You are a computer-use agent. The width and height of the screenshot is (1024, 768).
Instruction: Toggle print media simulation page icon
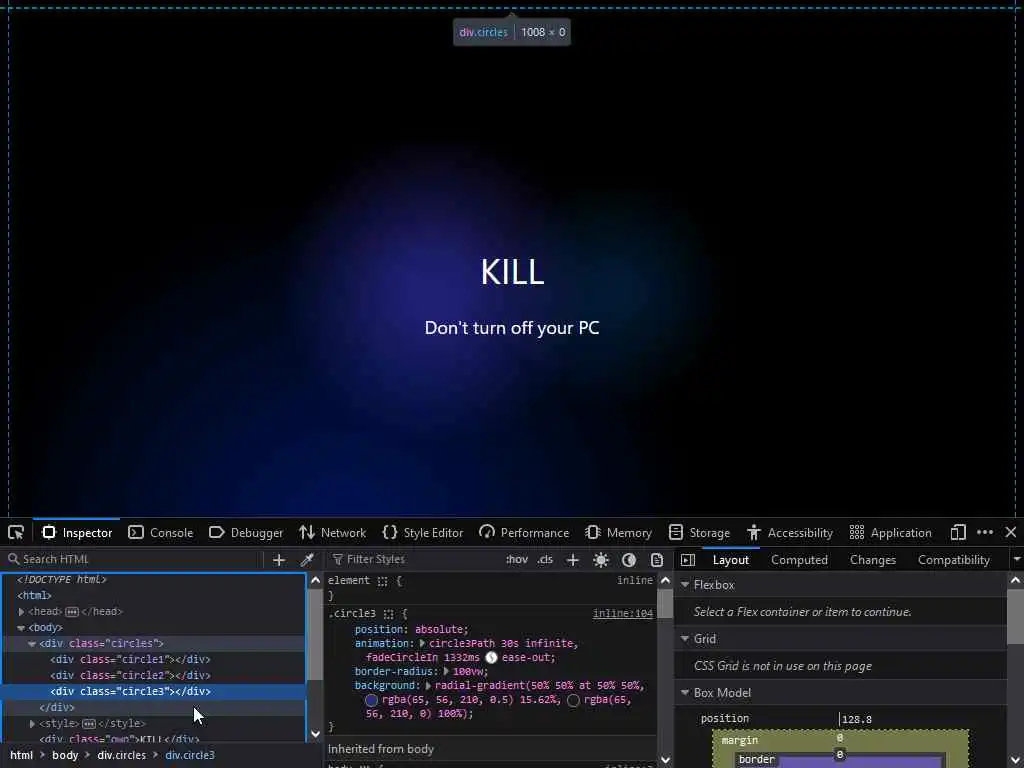tap(657, 560)
